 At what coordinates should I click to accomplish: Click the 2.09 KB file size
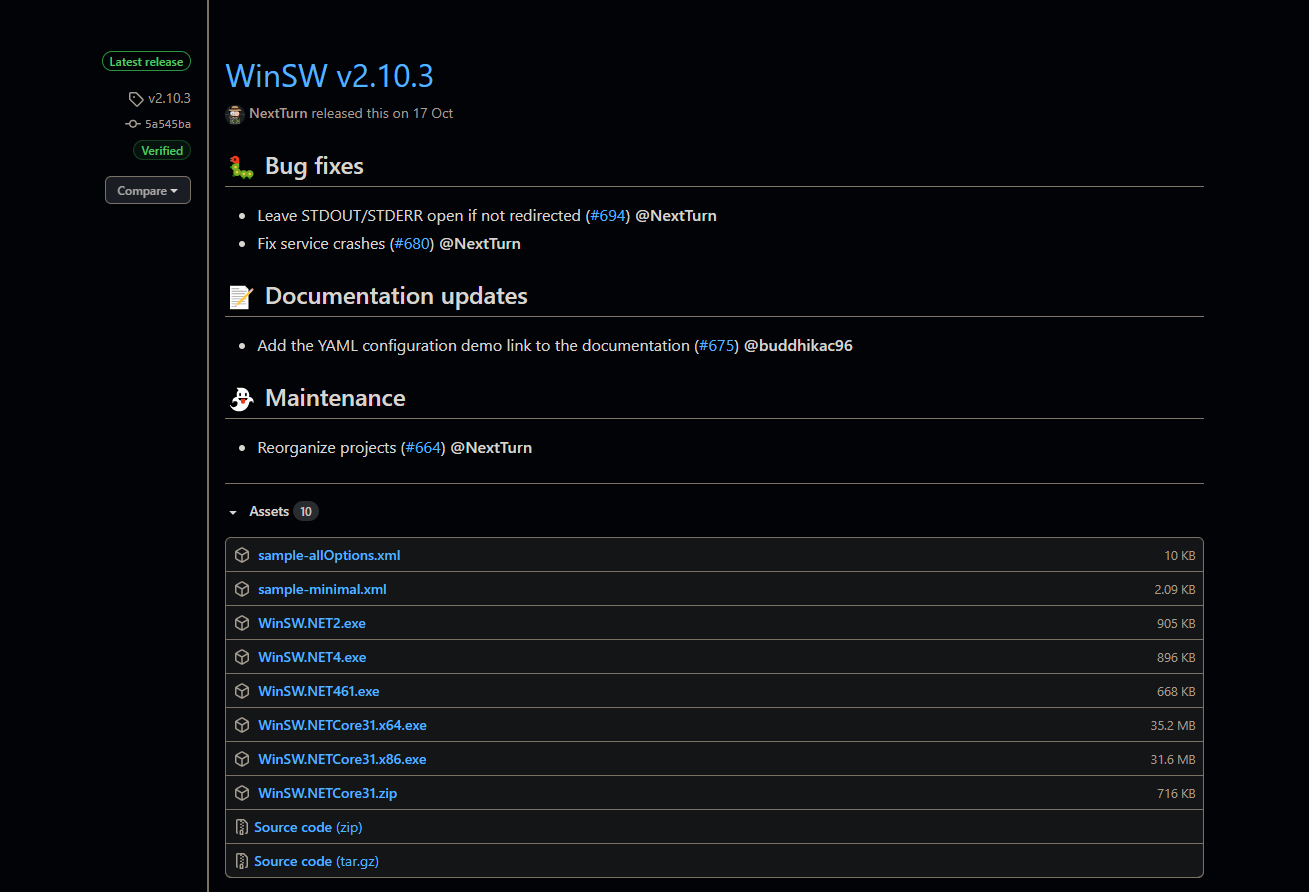pos(1175,590)
